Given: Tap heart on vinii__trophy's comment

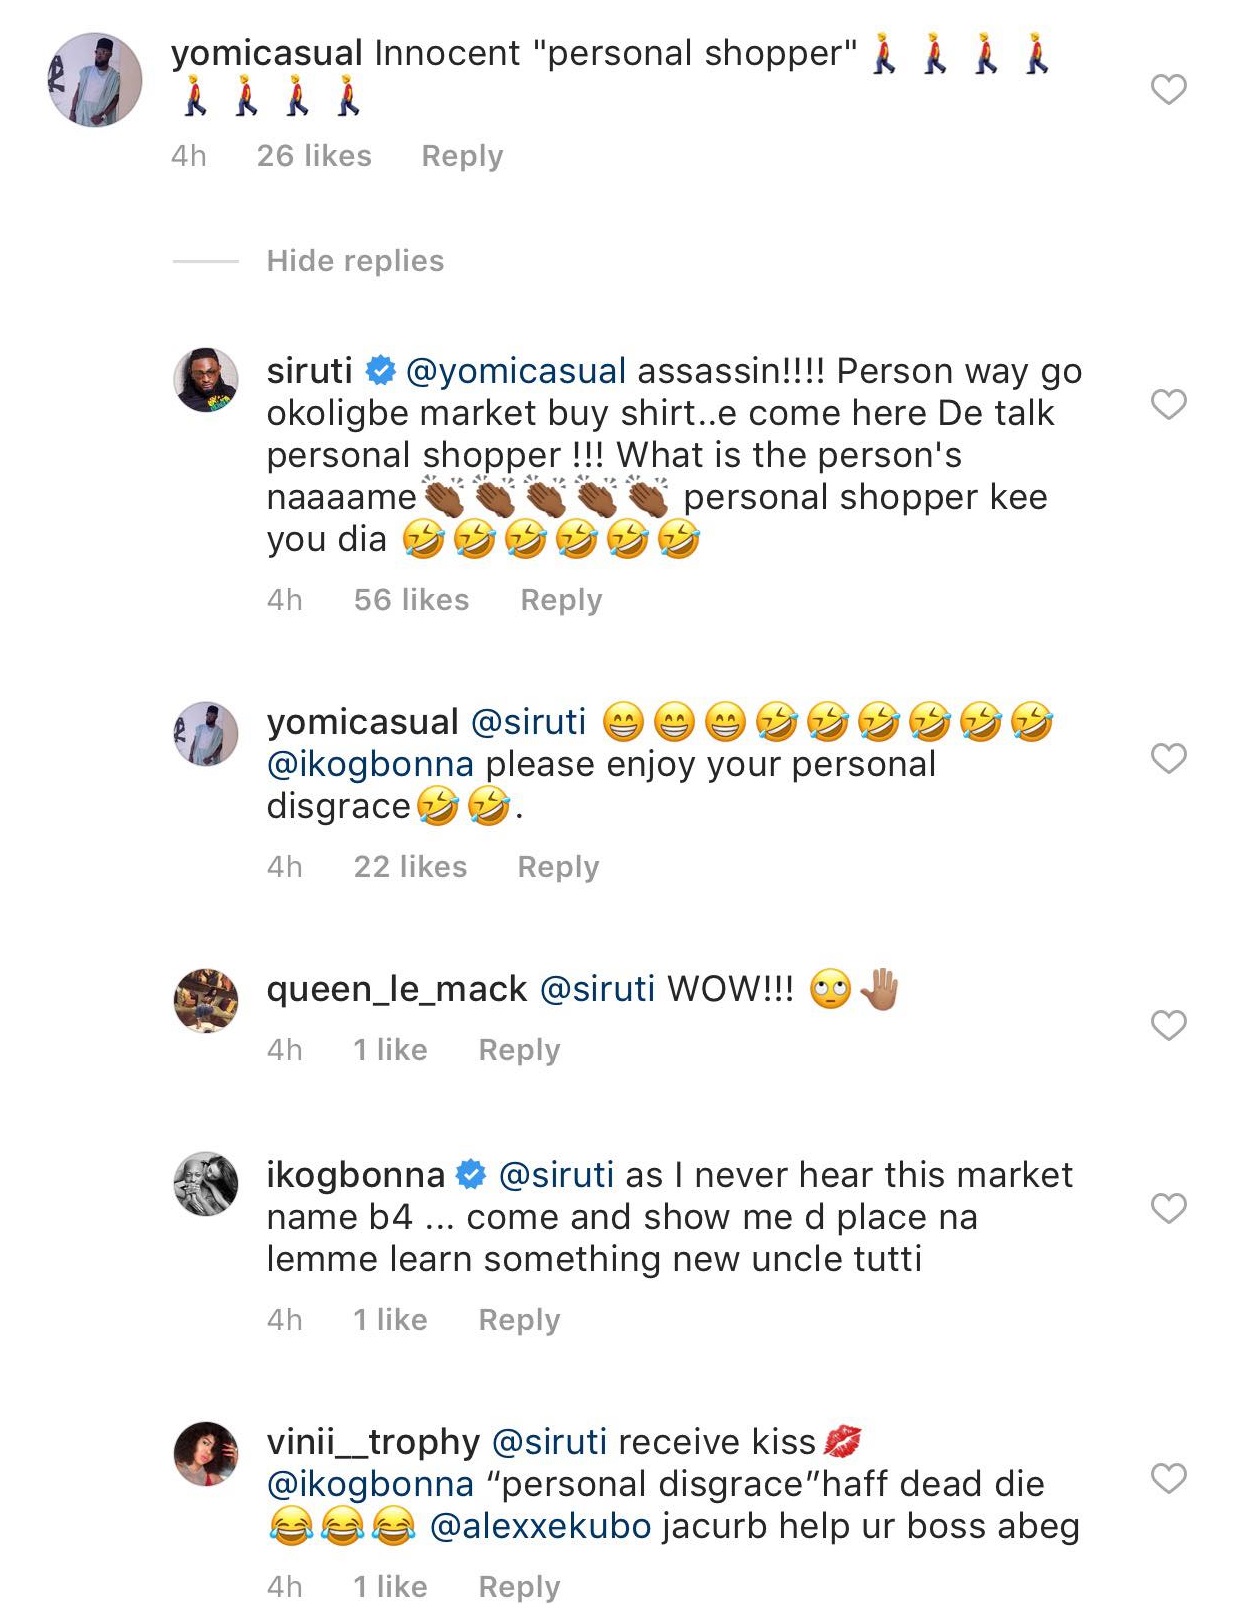Looking at the screenshot, I should 1168,1478.
